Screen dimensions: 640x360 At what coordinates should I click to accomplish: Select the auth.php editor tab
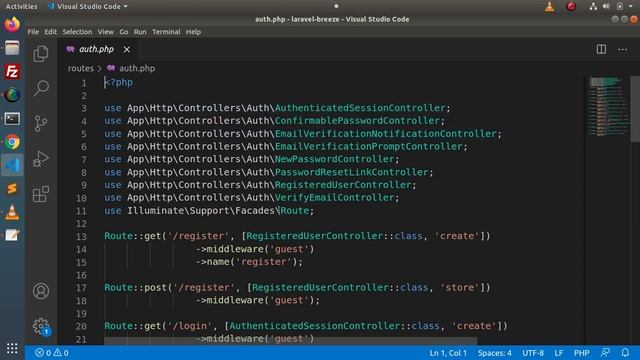pyautogui.click(x=97, y=49)
